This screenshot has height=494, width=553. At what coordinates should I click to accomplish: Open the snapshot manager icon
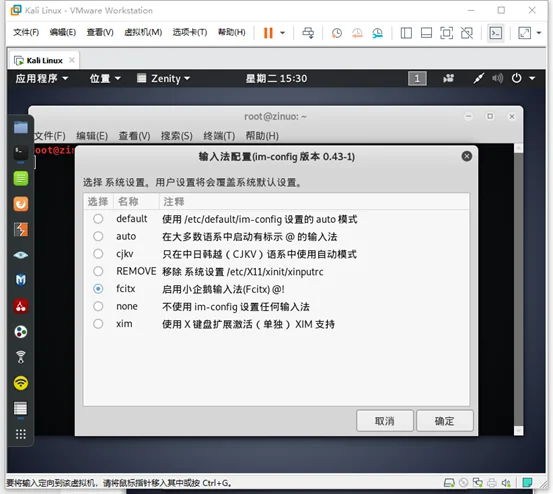pyautogui.click(x=377, y=33)
